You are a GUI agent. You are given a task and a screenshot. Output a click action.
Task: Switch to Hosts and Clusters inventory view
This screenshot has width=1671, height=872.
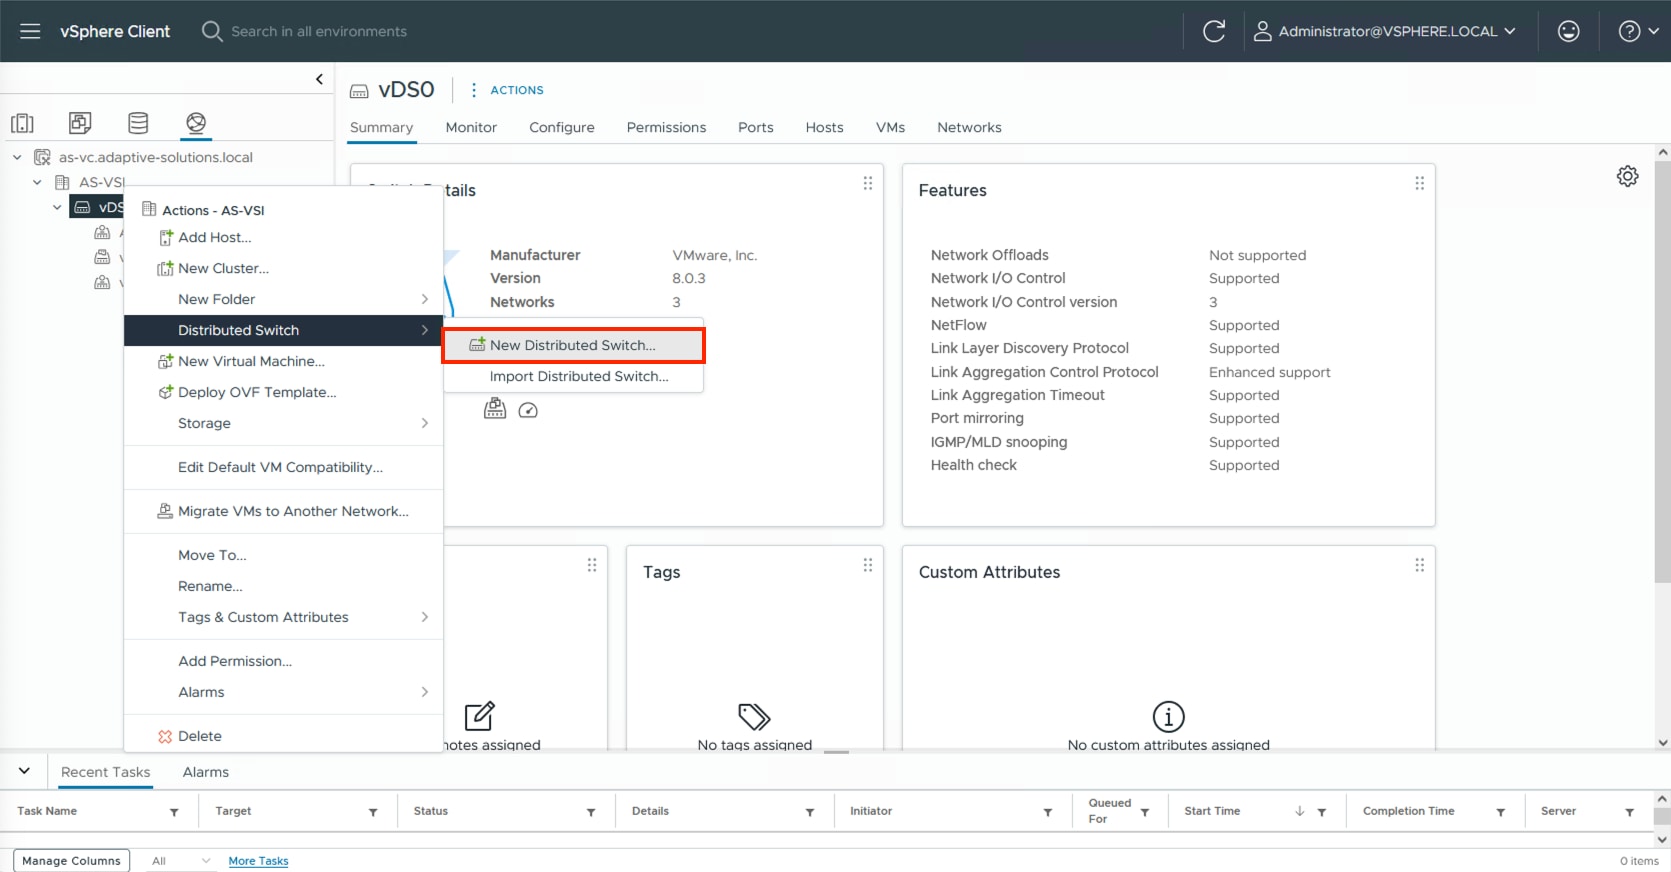(x=22, y=123)
